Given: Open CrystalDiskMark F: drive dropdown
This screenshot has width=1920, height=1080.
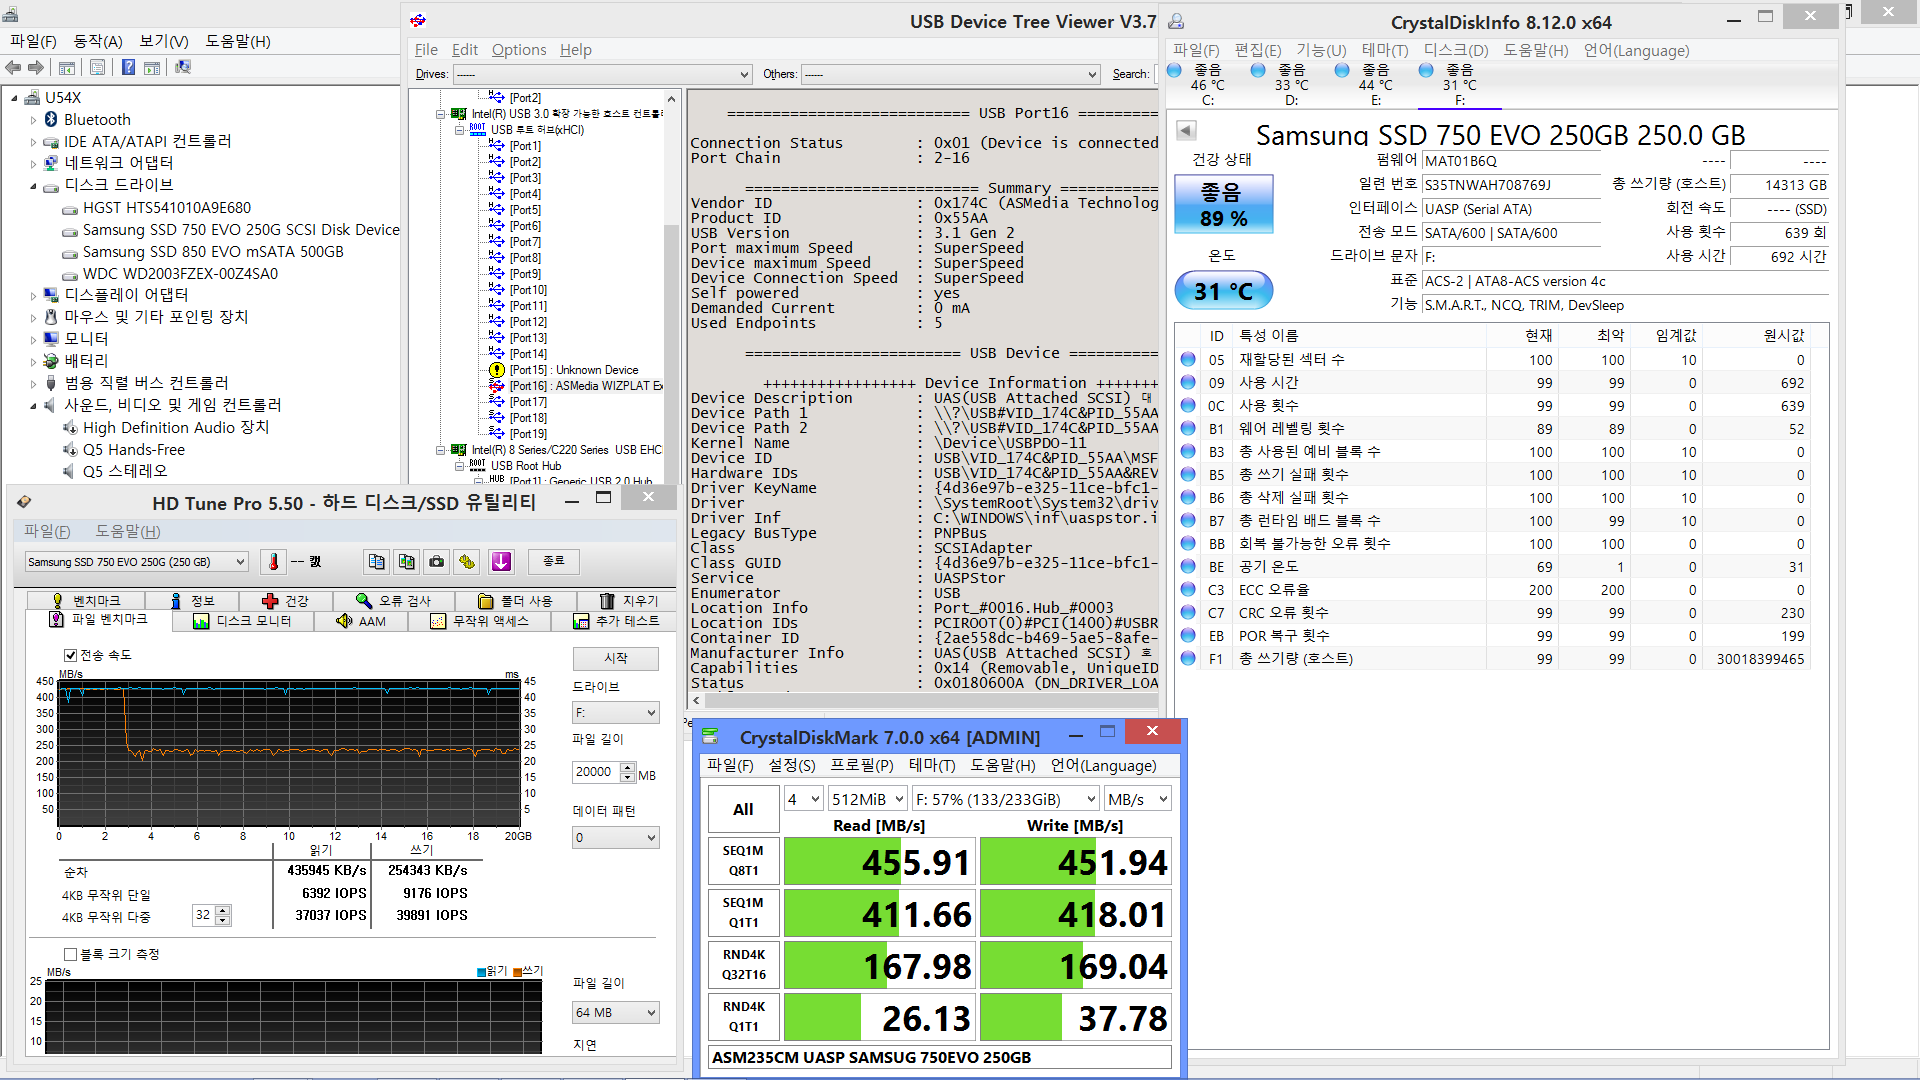Looking at the screenshot, I should click(x=1005, y=799).
